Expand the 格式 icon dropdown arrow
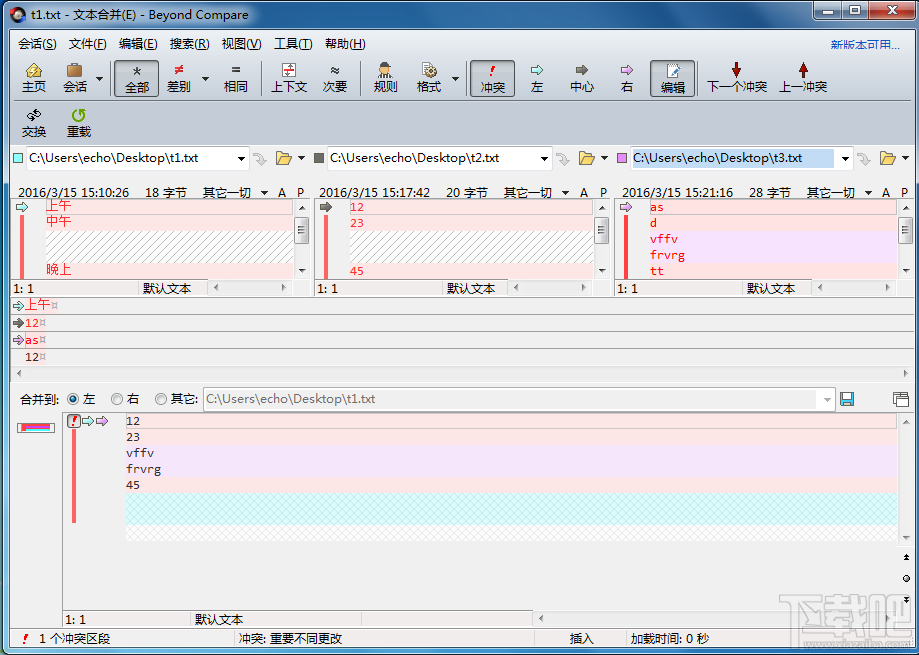Screen dimensions: 919x655 [455, 78]
